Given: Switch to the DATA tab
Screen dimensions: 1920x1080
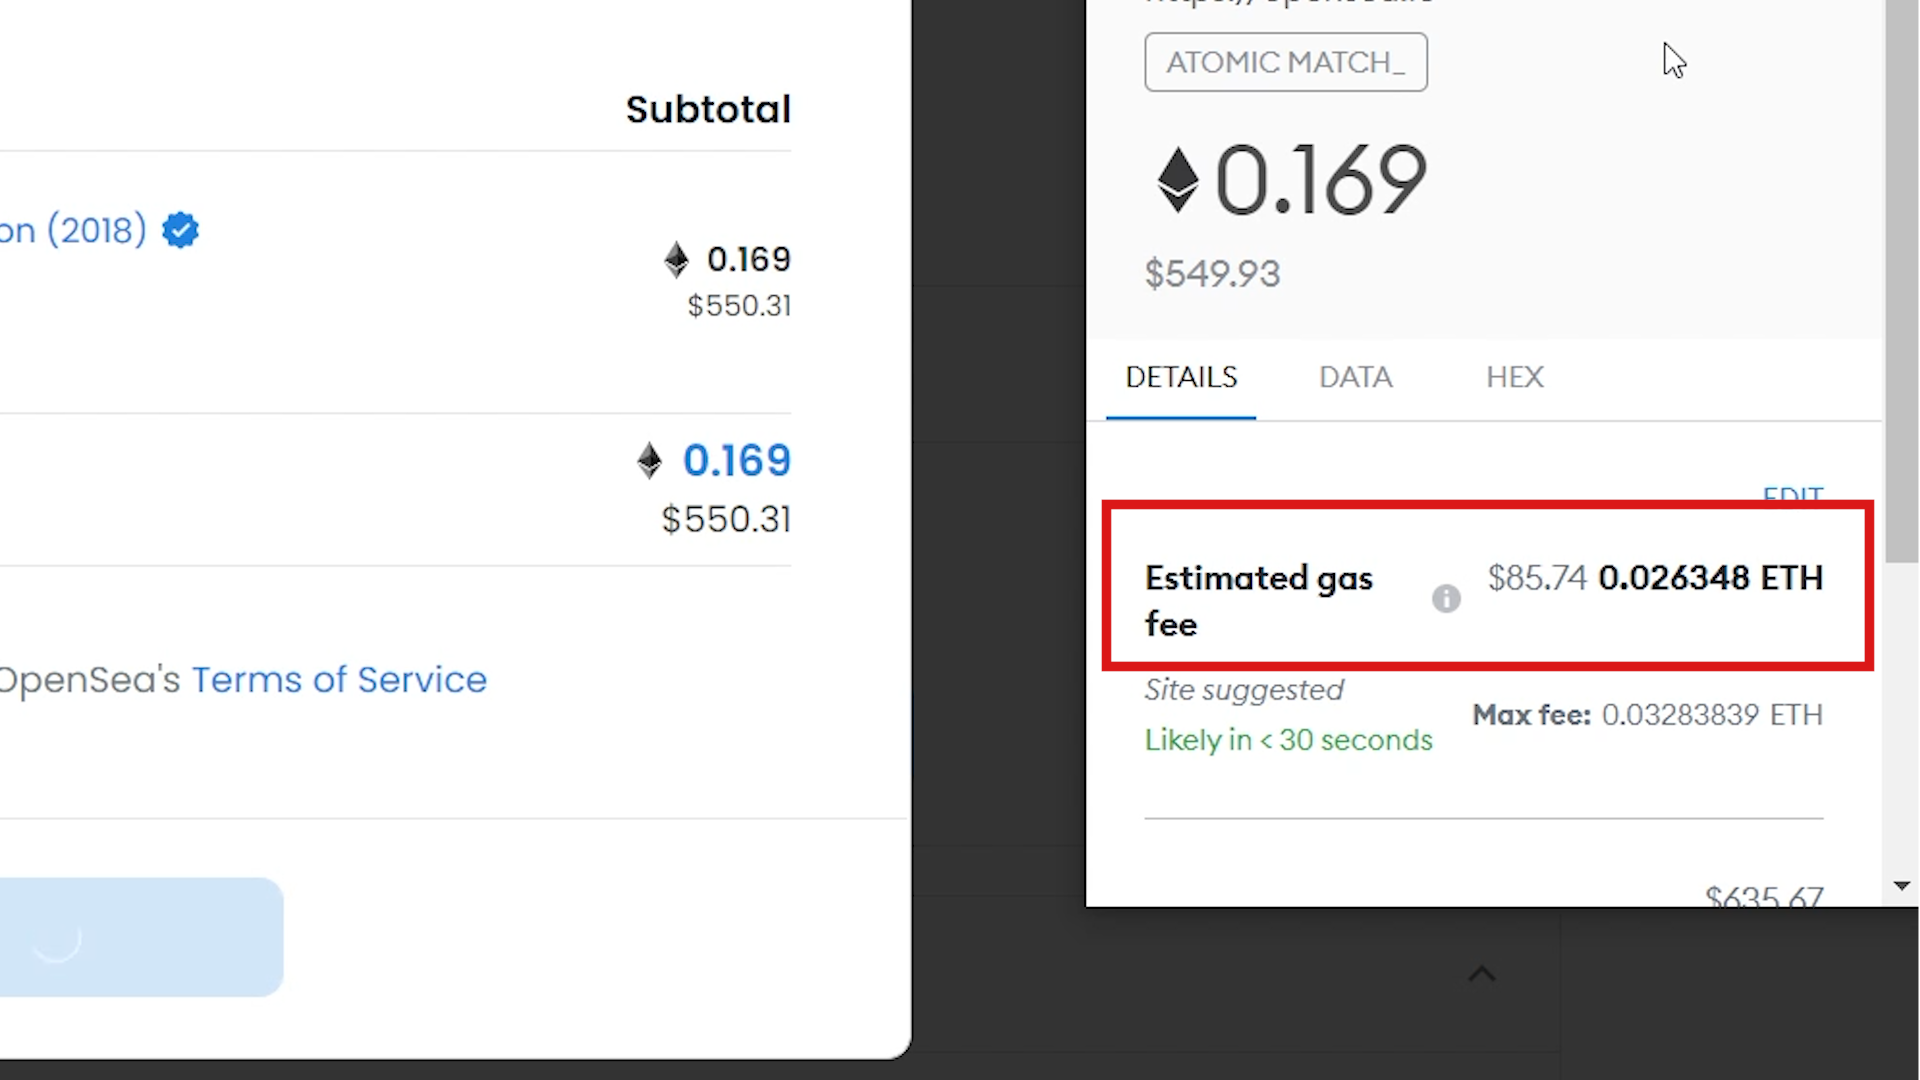Looking at the screenshot, I should [1355, 377].
